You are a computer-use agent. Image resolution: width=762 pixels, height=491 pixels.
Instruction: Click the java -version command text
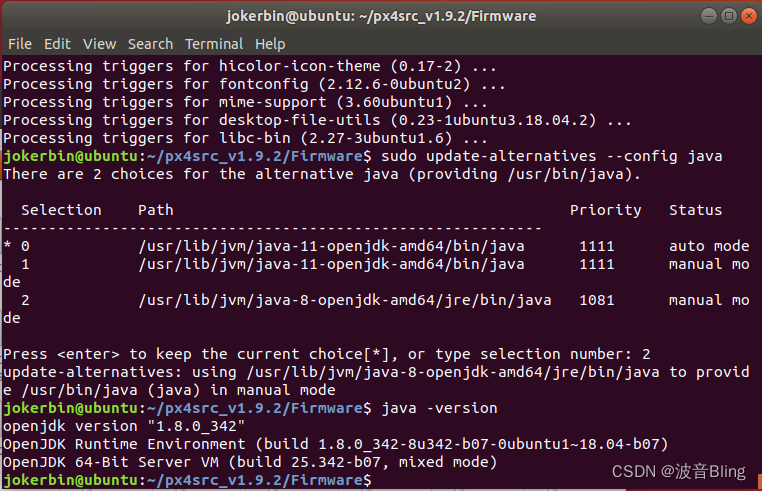click(x=439, y=408)
